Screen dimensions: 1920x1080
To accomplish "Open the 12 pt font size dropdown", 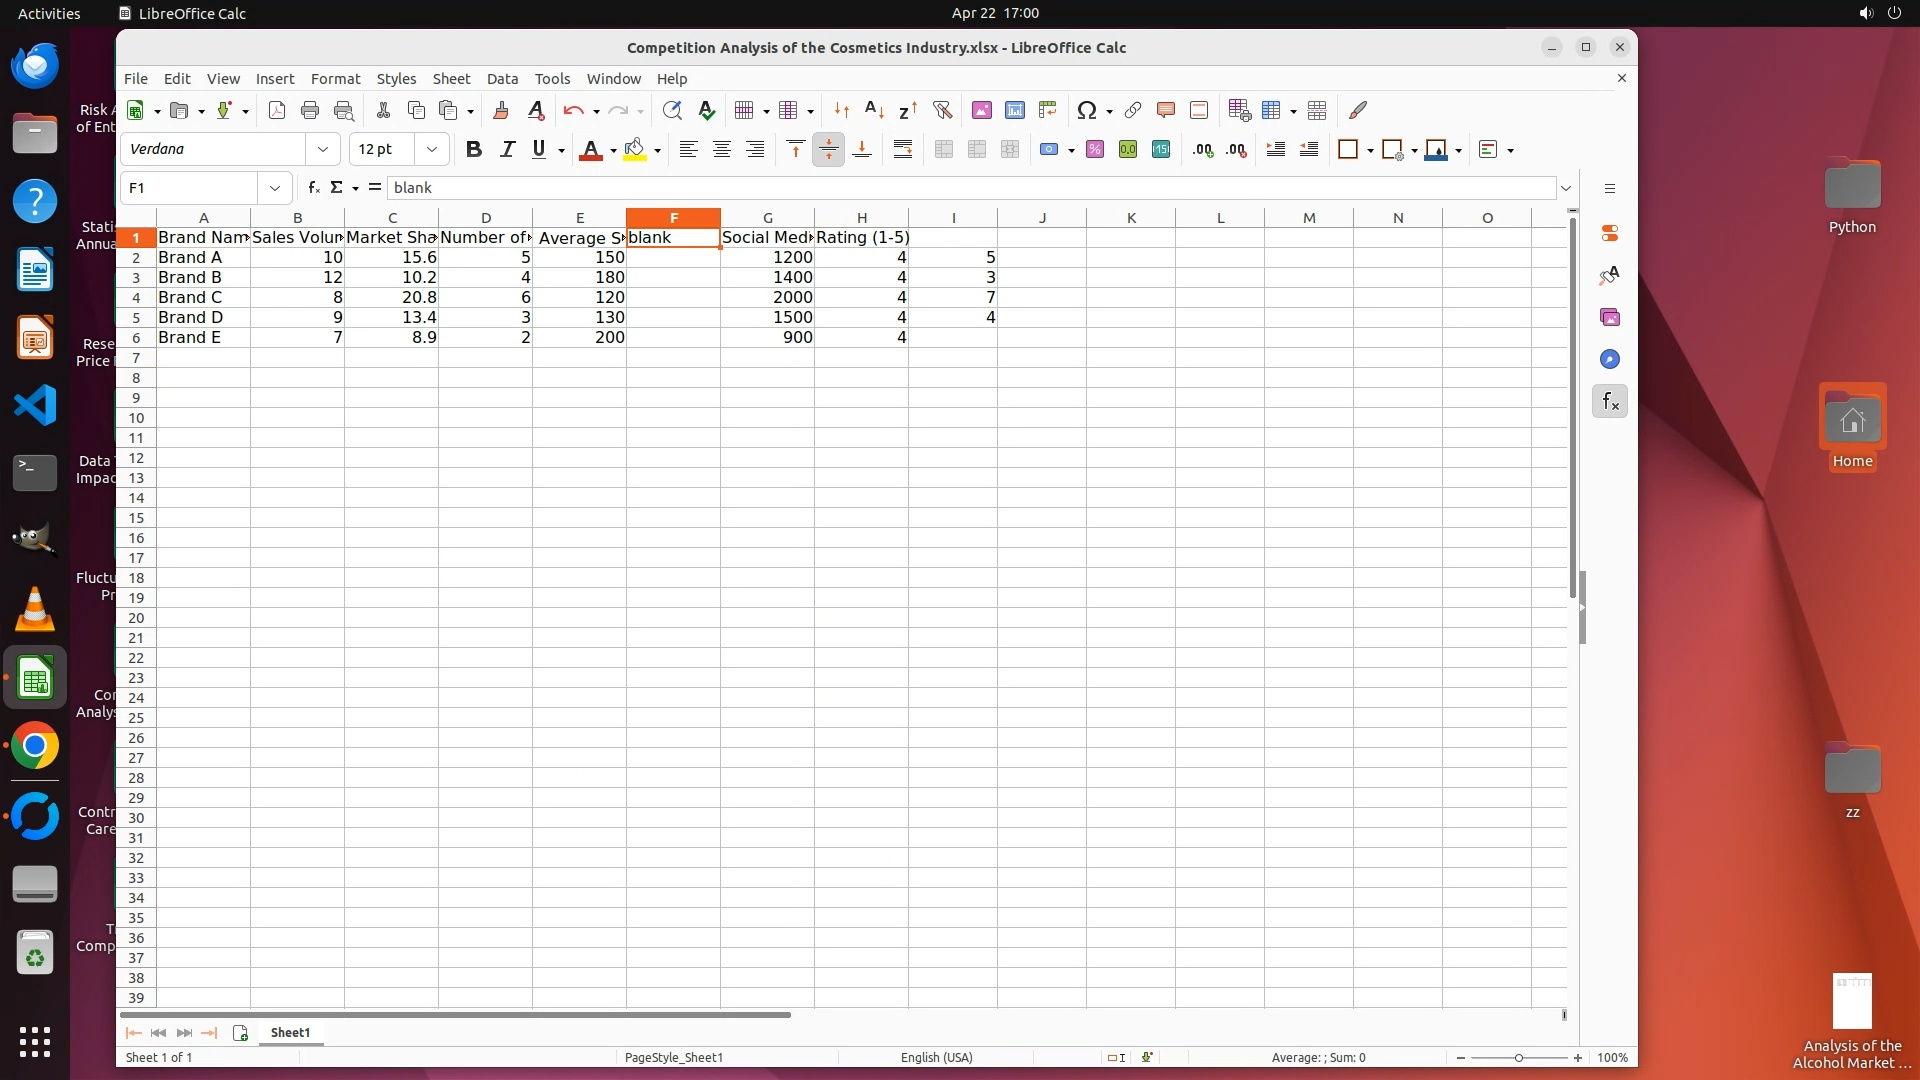I will (x=431, y=149).
